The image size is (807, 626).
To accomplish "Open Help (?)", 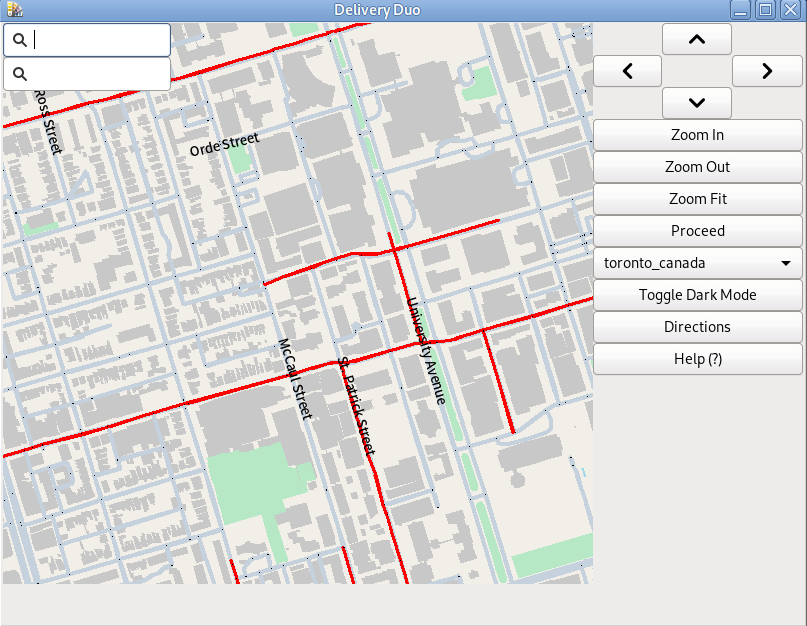I will 697,359.
